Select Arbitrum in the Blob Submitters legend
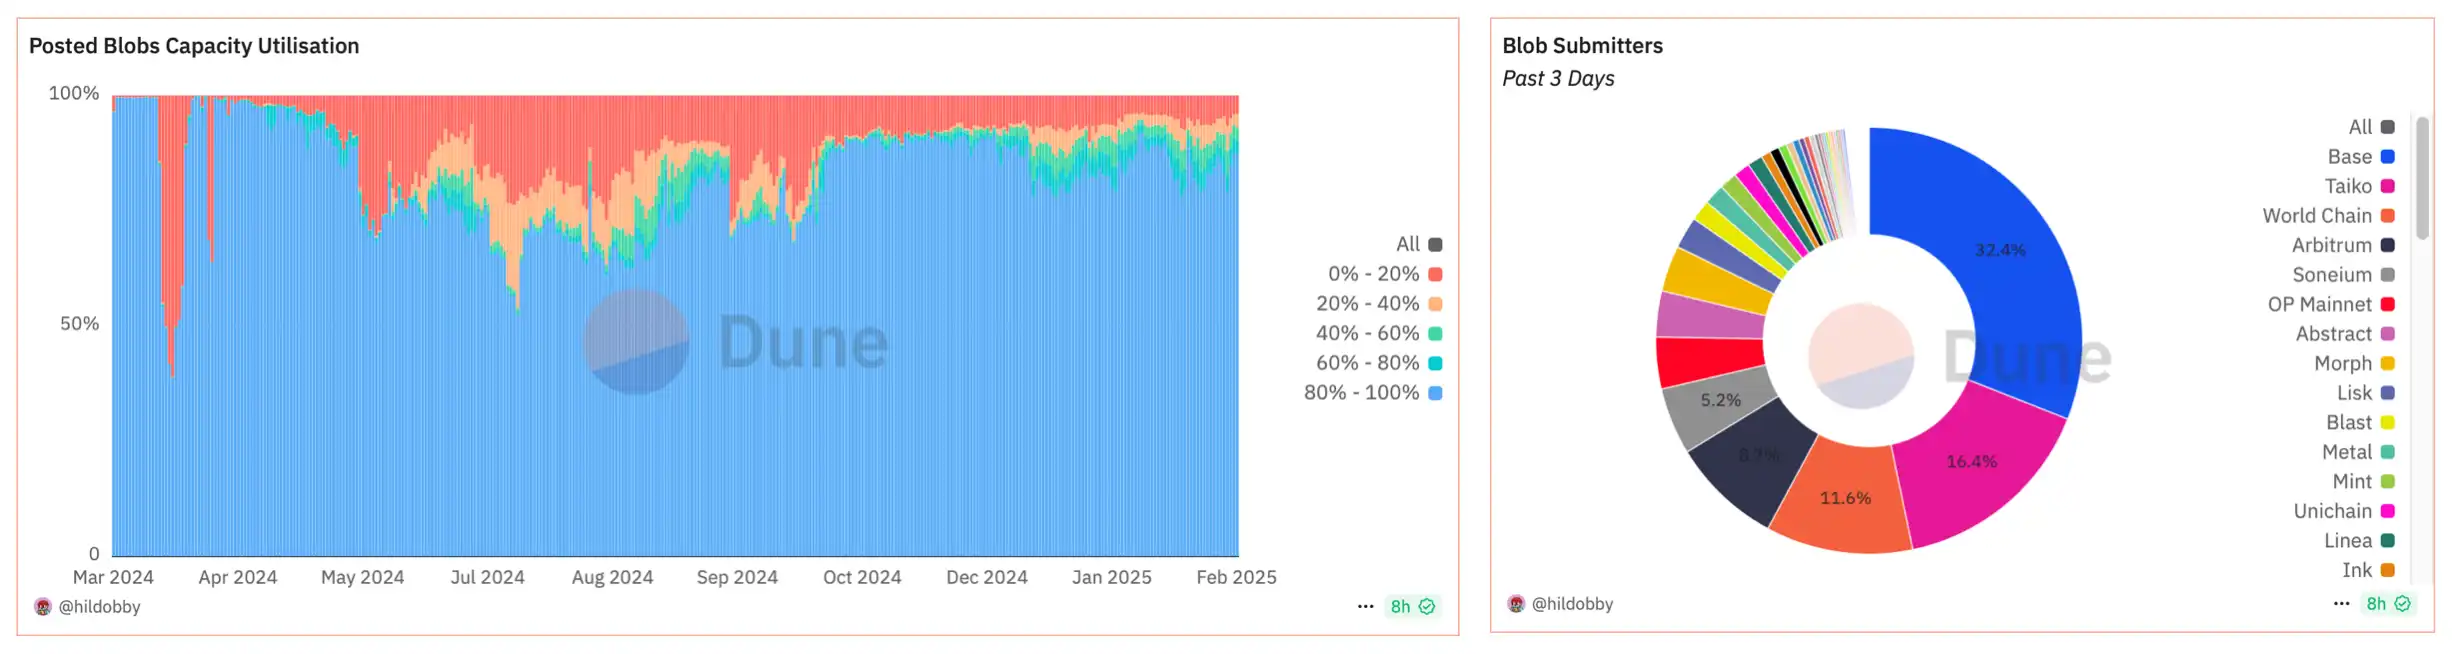The height and width of the screenshot is (654, 2458). (2331, 245)
